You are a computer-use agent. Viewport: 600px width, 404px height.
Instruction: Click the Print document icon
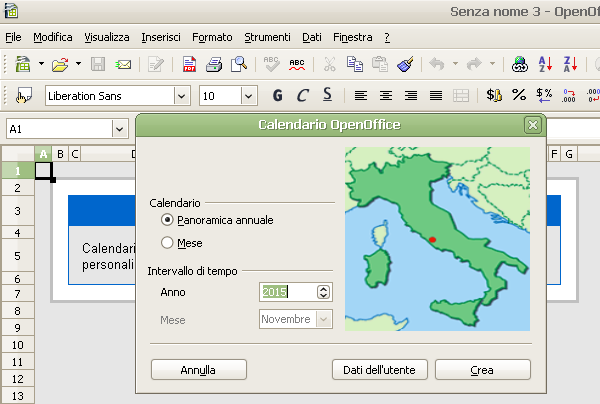pyautogui.click(x=214, y=65)
